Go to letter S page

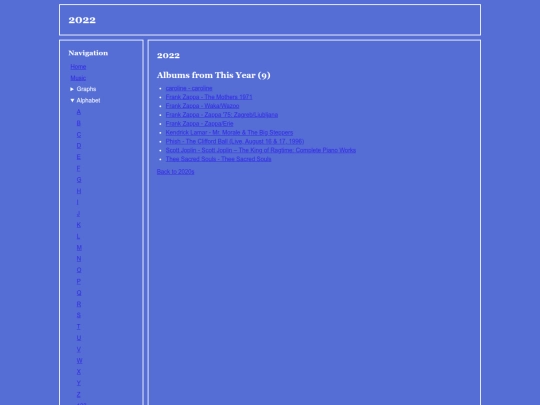point(79,315)
